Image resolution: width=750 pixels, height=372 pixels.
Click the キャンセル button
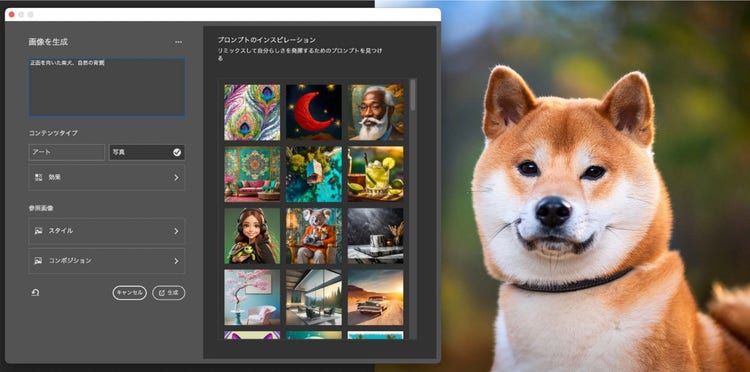pyautogui.click(x=130, y=293)
